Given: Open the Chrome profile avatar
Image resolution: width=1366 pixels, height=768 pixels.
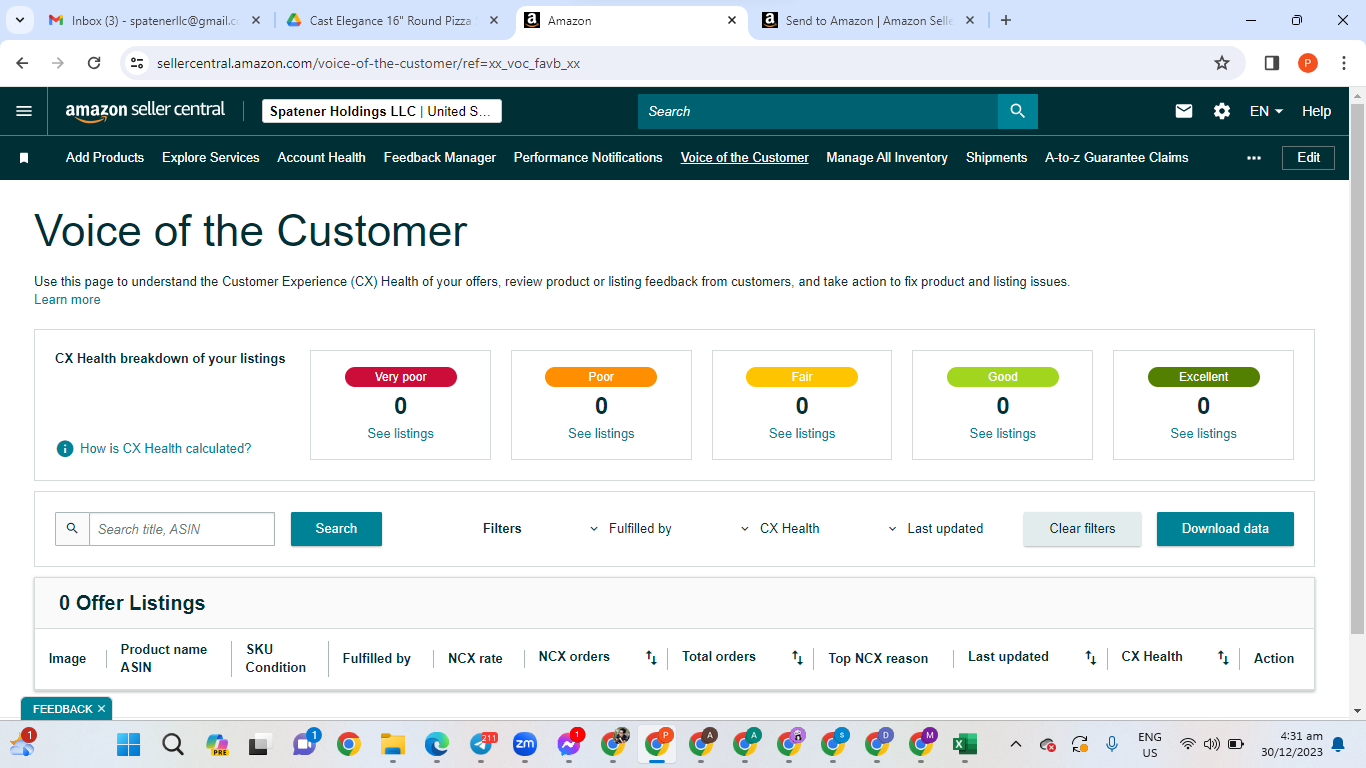Looking at the screenshot, I should pyautogui.click(x=1308, y=63).
